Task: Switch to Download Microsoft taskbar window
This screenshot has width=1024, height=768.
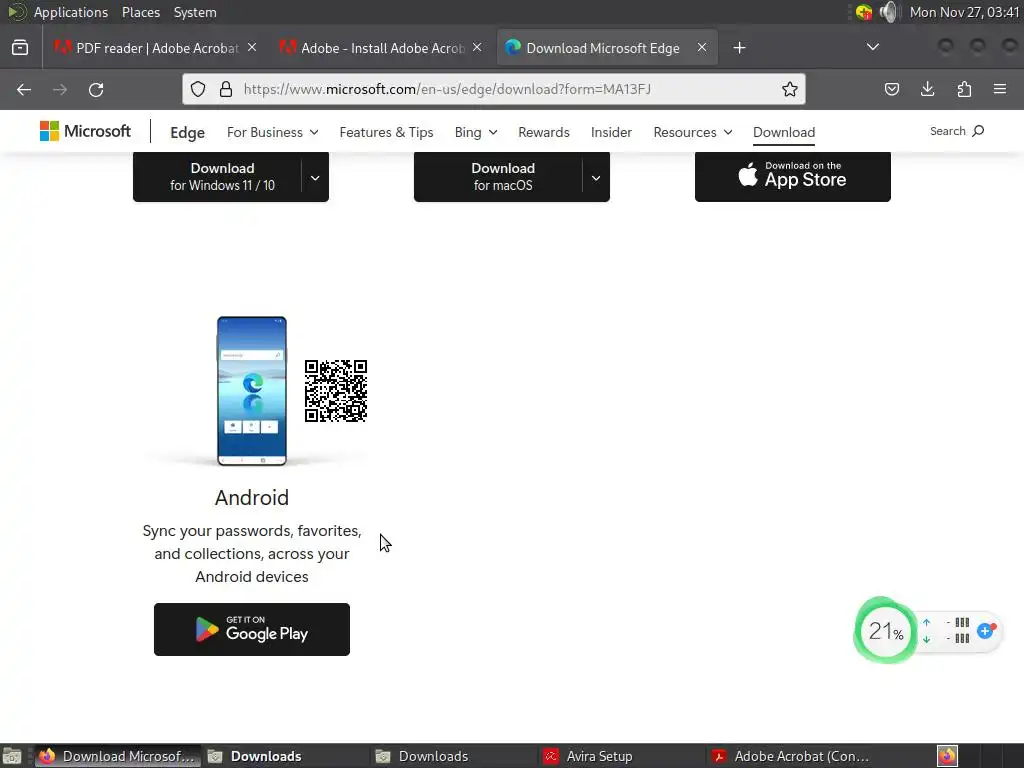Action: point(118,756)
